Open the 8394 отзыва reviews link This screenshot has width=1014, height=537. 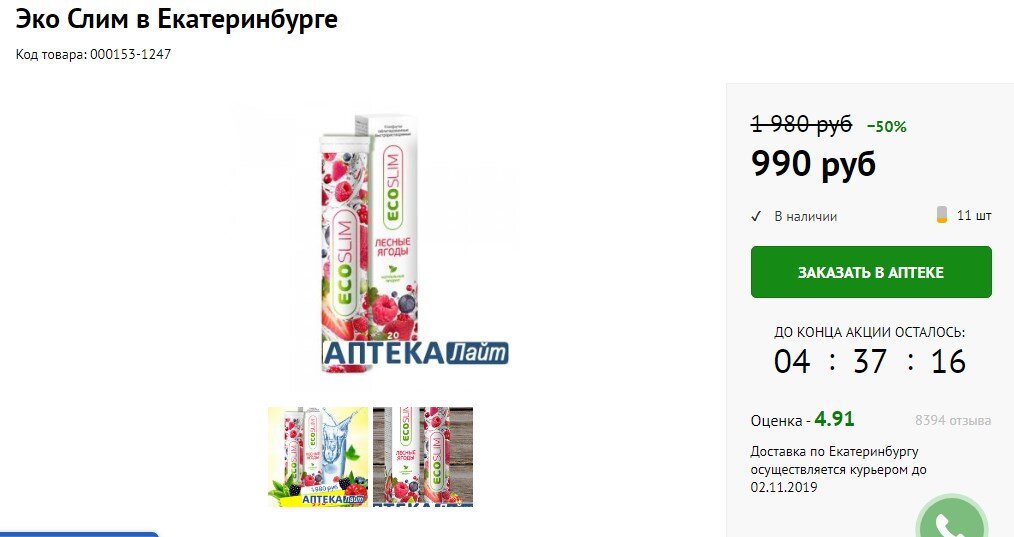[x=953, y=421]
